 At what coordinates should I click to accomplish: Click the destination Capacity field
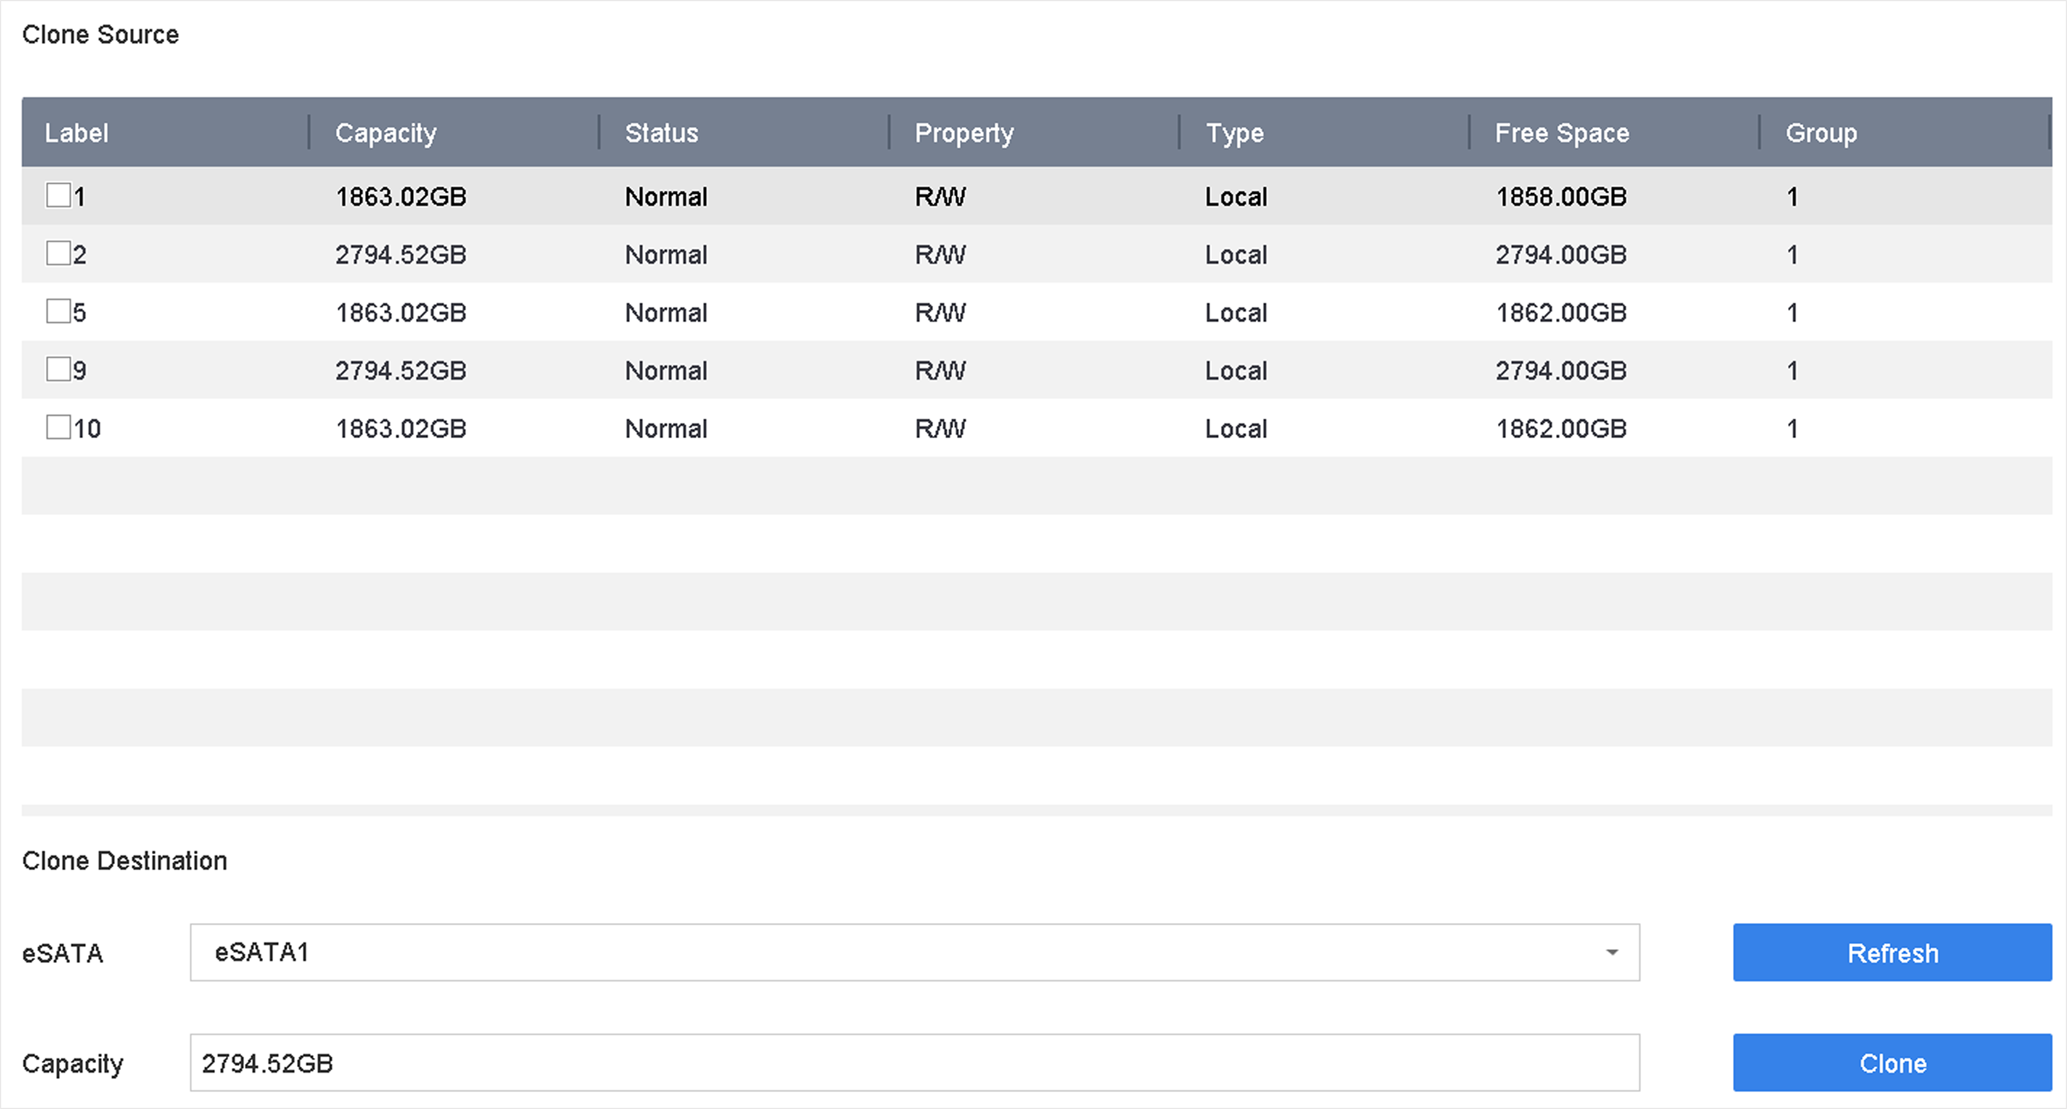(914, 1063)
